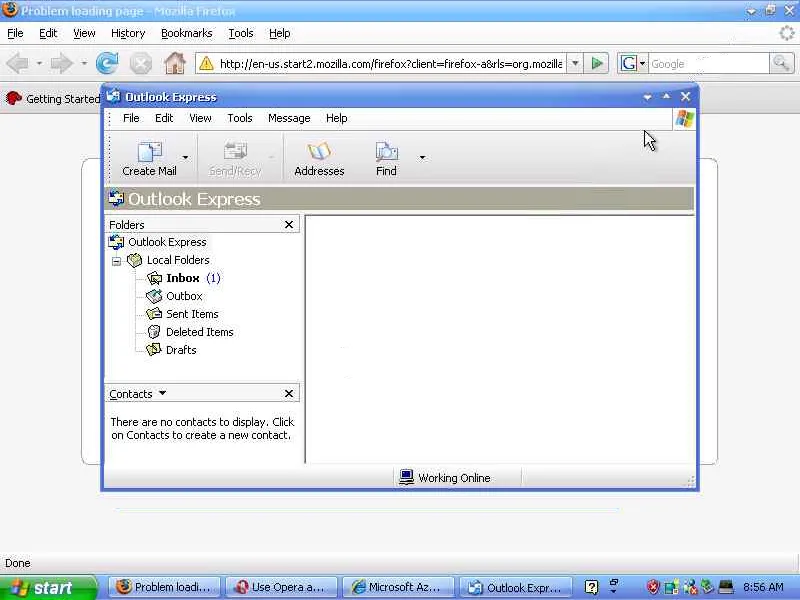Open Outlook Express View menu
Screen dimensions: 800x600
200,118
